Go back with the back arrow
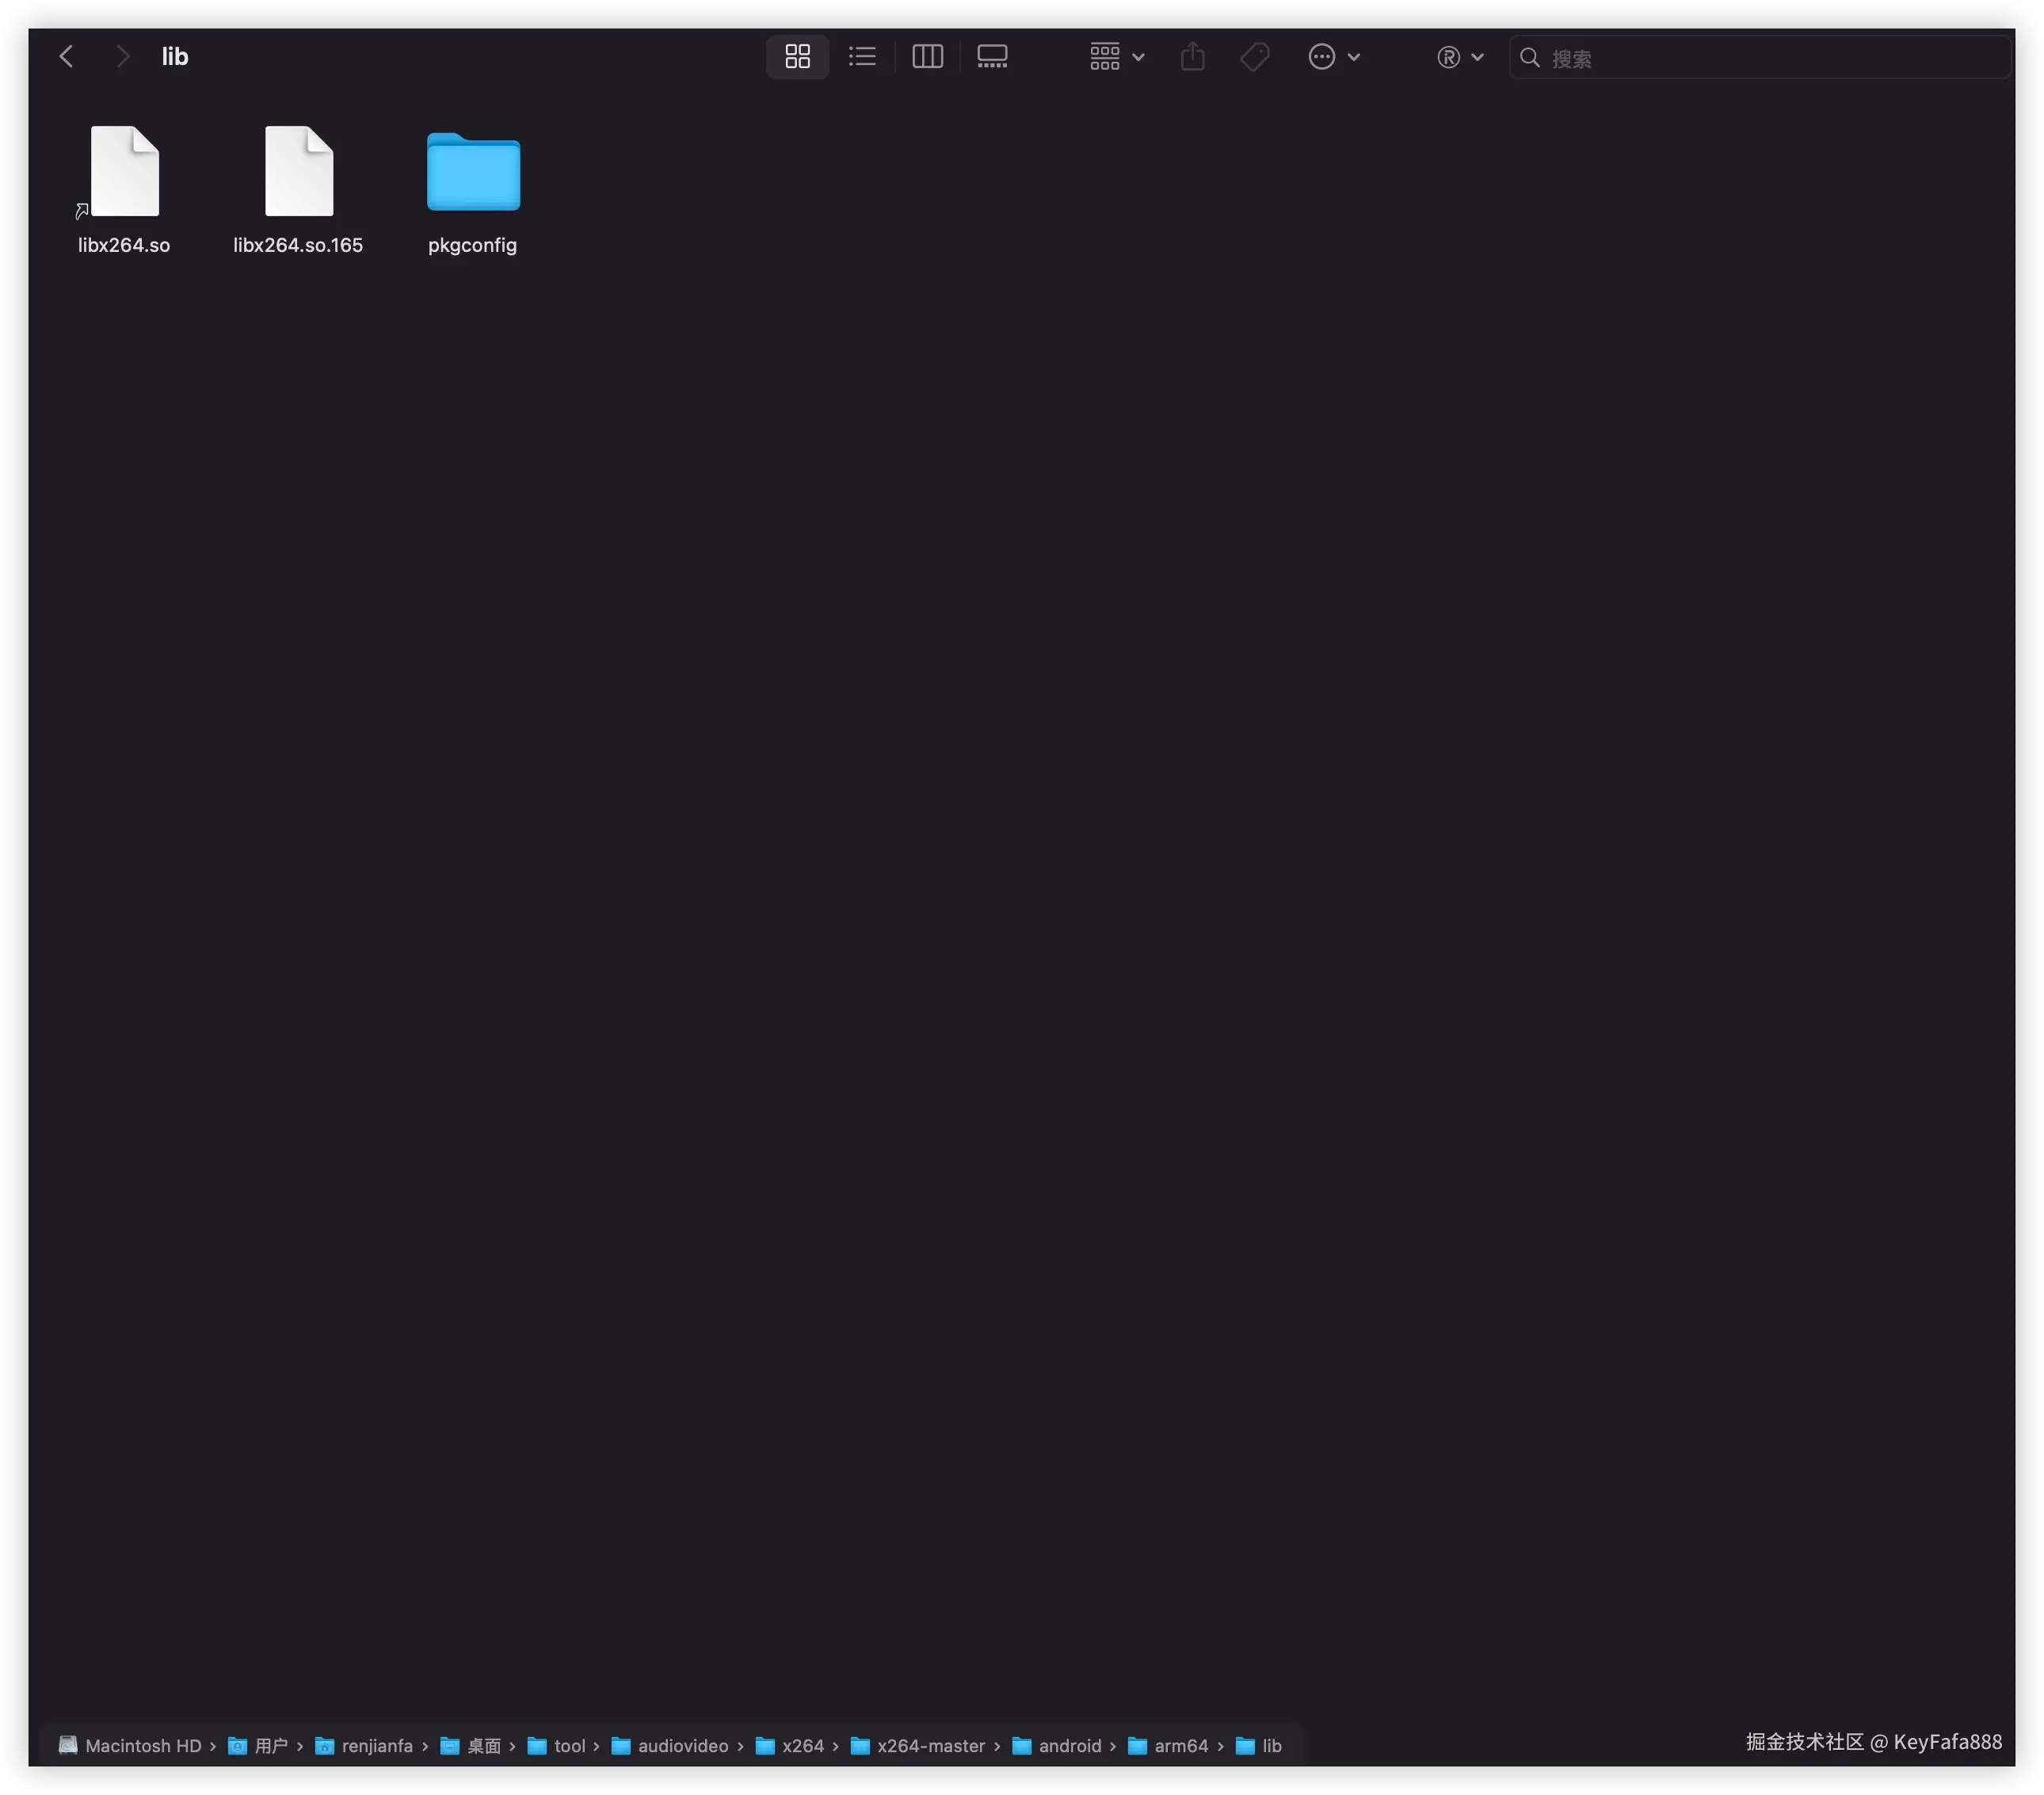 tap(67, 57)
